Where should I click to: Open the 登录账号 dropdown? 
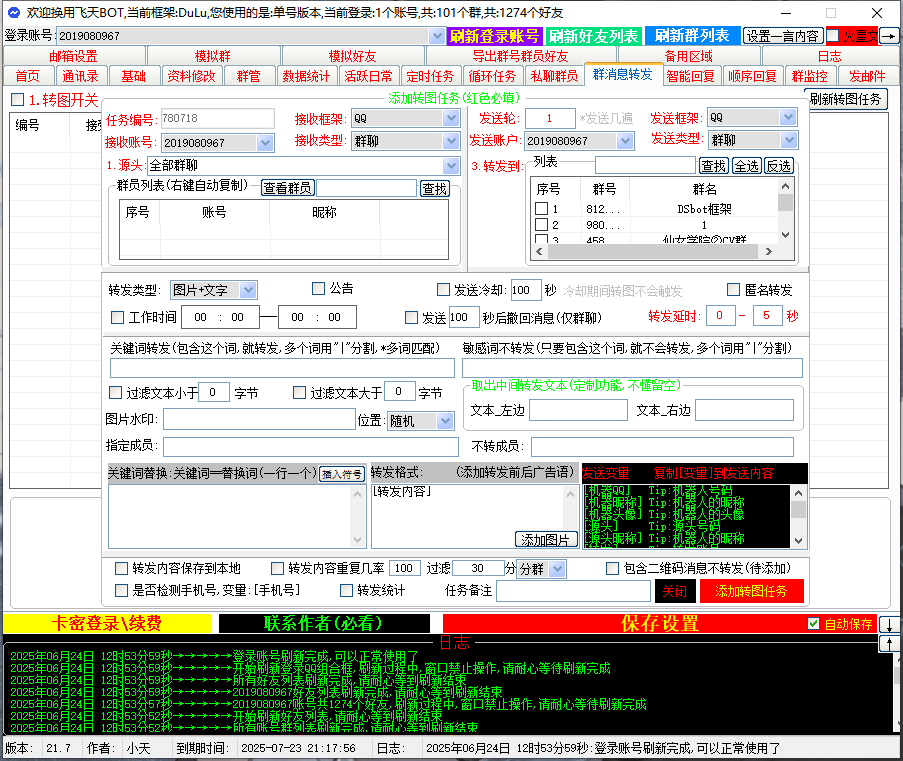click(x=437, y=36)
